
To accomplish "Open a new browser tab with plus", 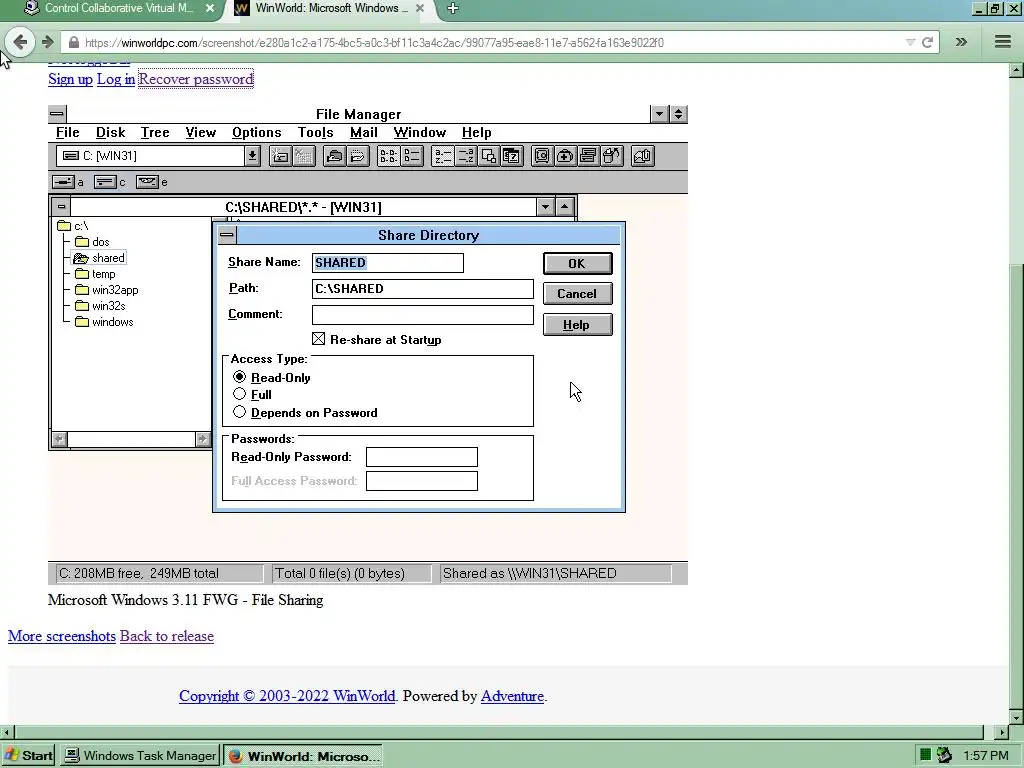I will (x=453, y=8).
